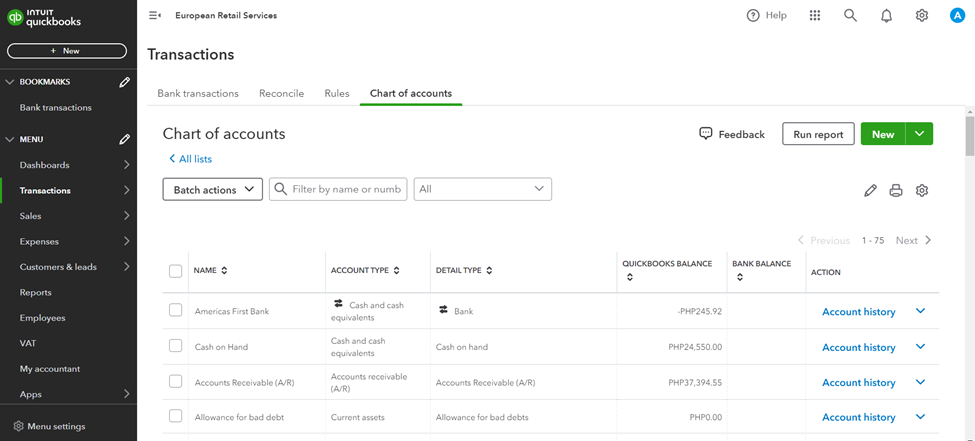
Task: Open the notifications bell
Action: (886, 16)
